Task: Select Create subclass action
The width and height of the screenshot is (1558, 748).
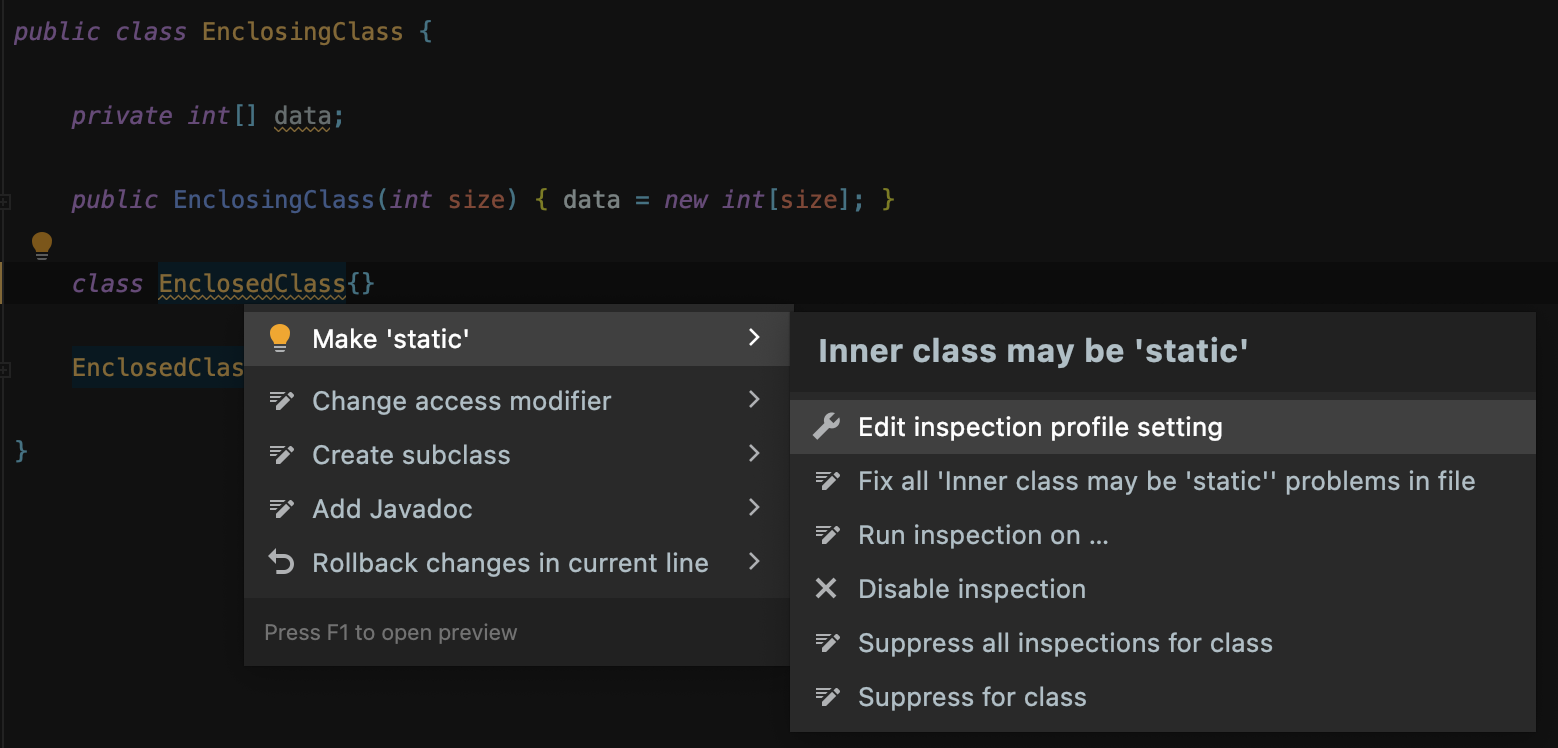Action: (x=517, y=455)
